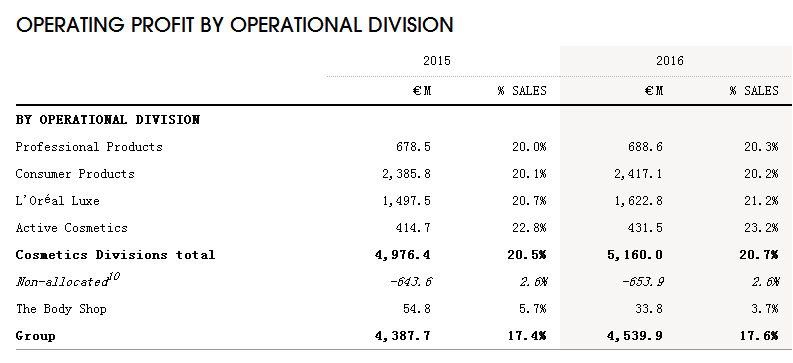The image size is (793, 363).
Task: Click the BY OPERATIONAL DIVISION section heading
Action: coord(108,120)
